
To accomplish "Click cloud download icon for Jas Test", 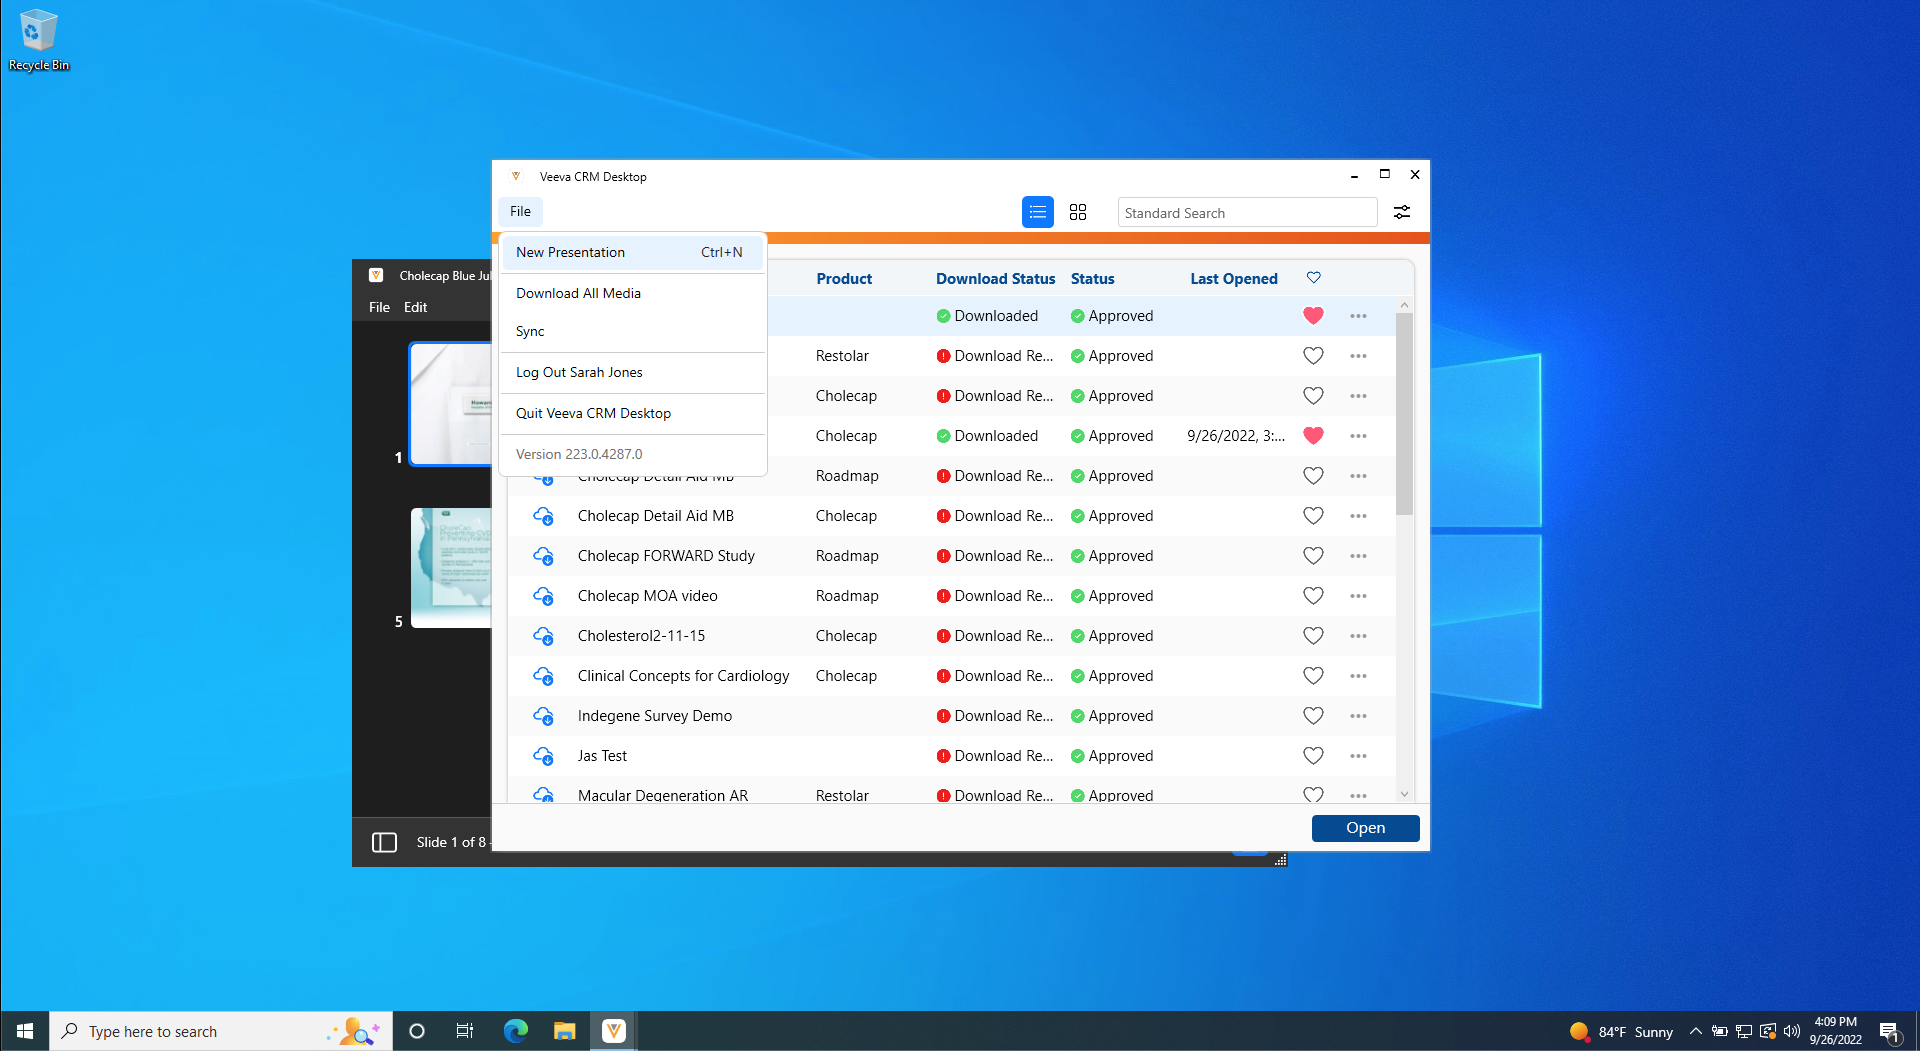I will tap(543, 756).
